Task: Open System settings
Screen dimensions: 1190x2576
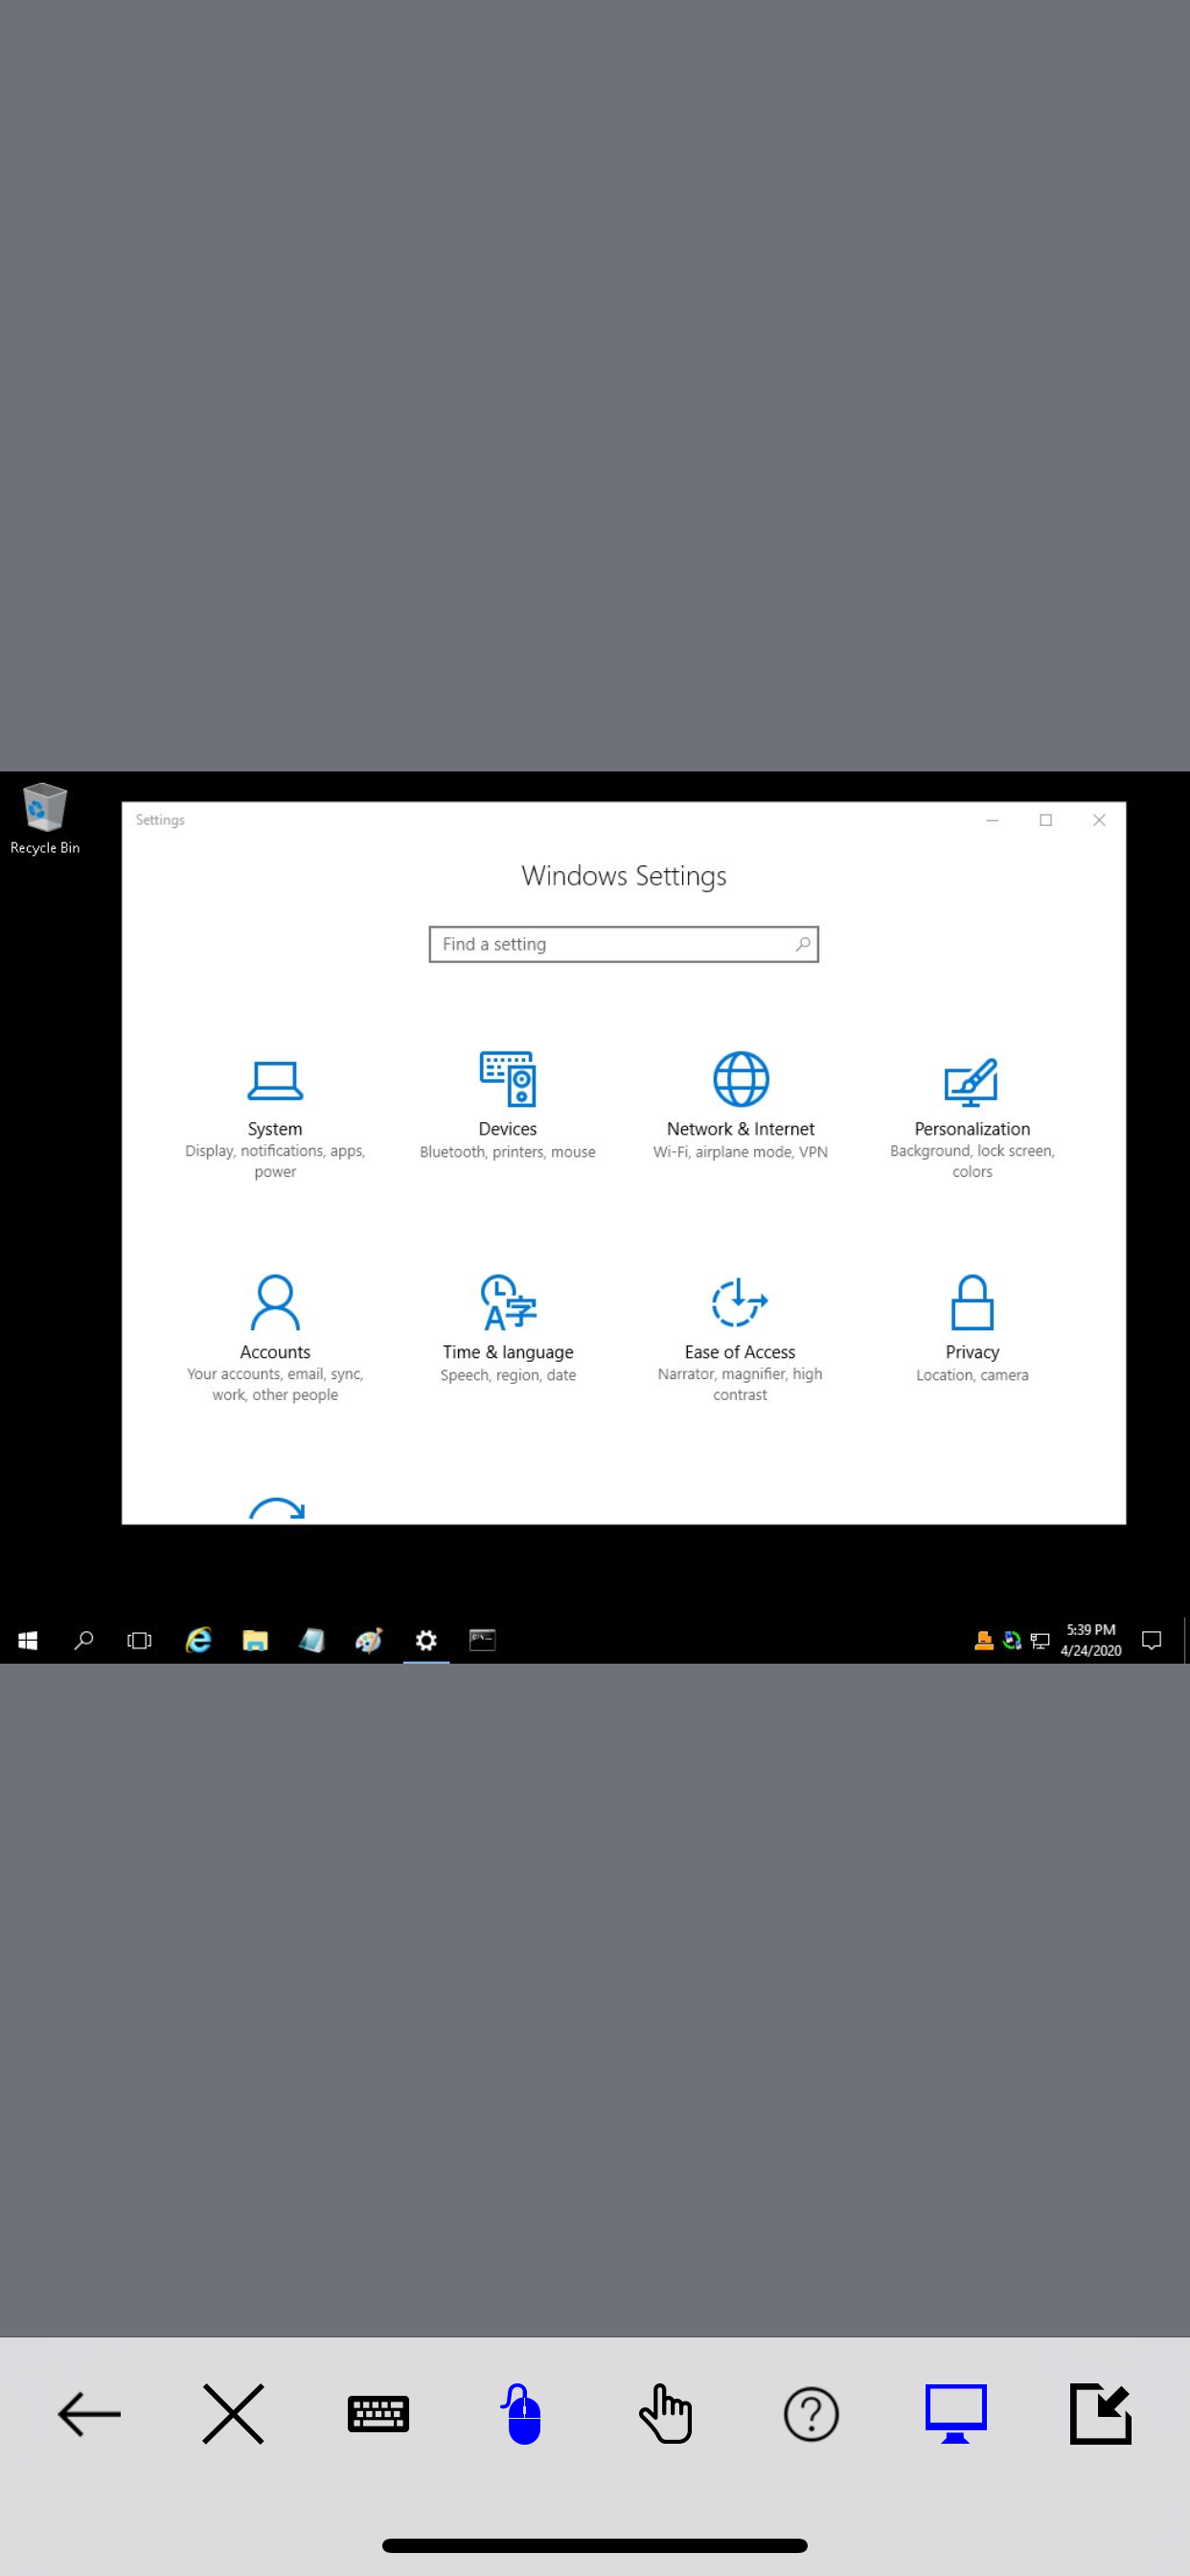Action: point(275,1118)
